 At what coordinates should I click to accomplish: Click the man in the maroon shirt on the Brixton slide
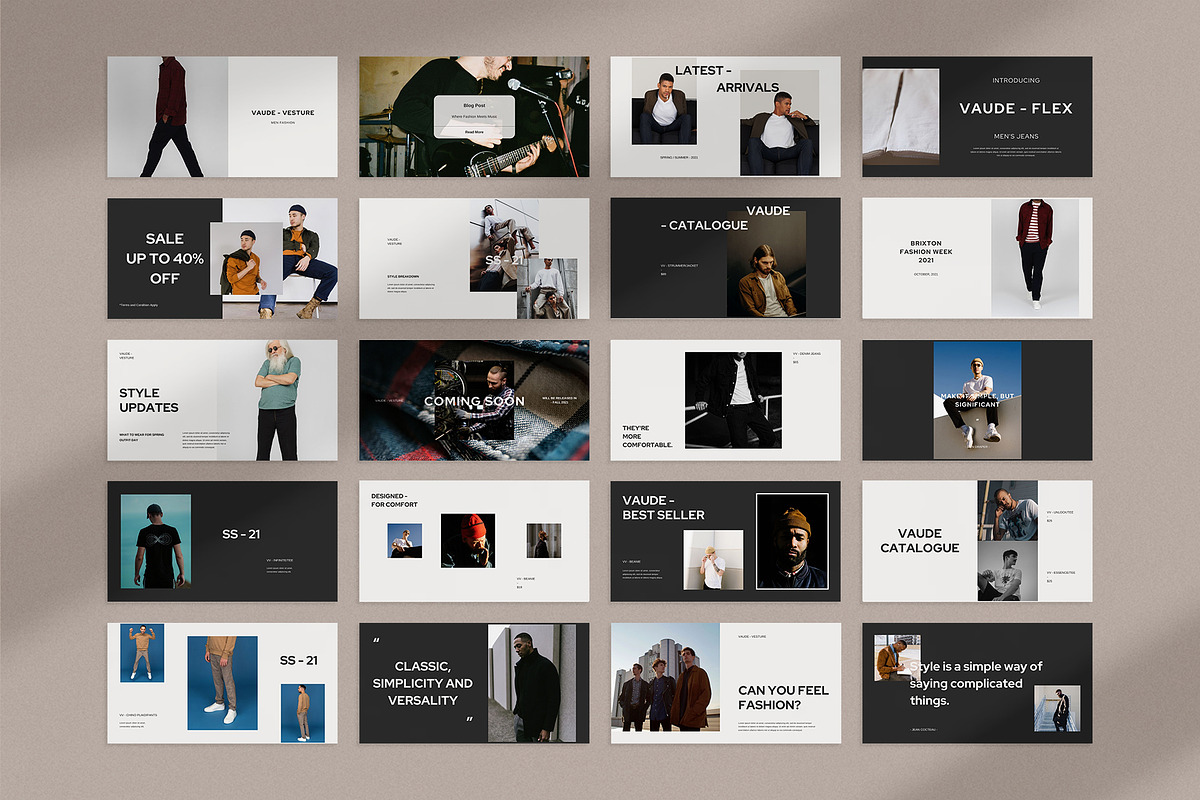pyautogui.click(x=1035, y=258)
